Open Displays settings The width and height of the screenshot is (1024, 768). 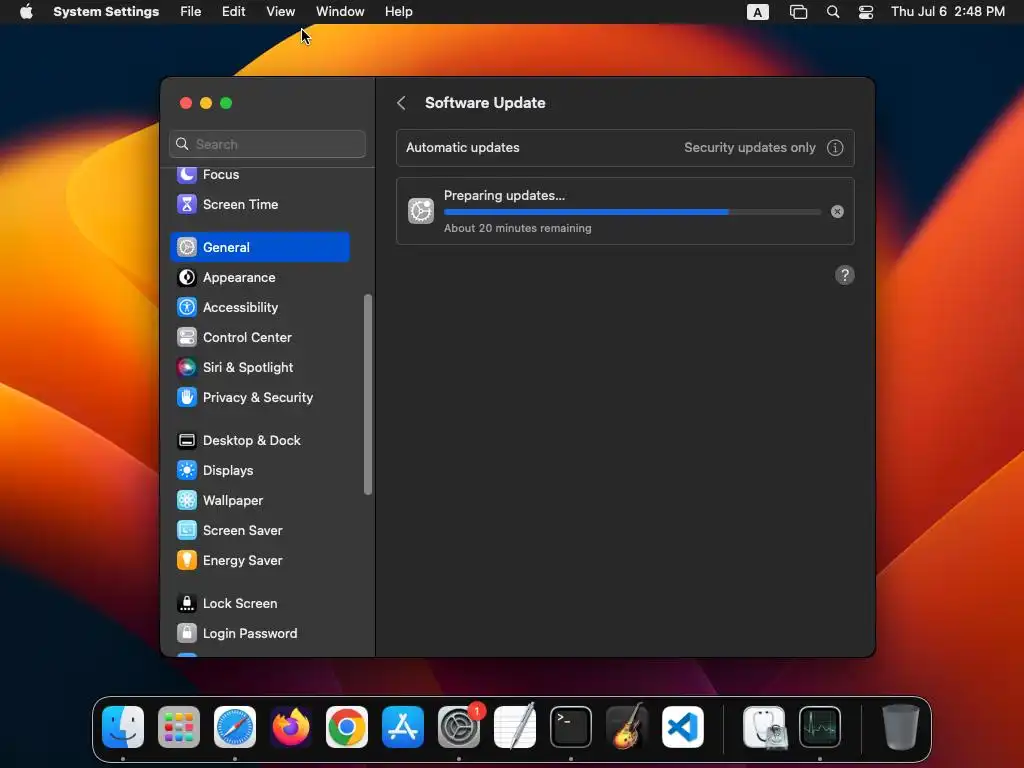point(259,471)
